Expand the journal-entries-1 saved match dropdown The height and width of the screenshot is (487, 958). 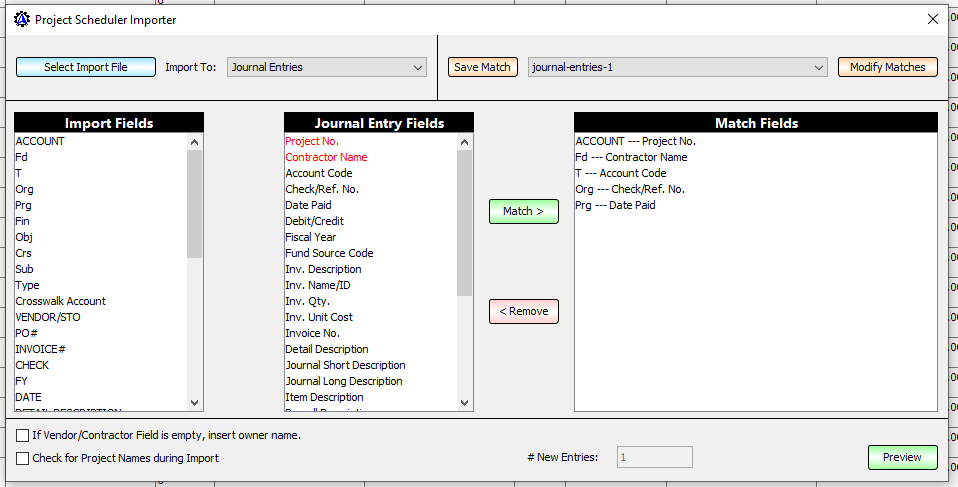click(x=677, y=67)
